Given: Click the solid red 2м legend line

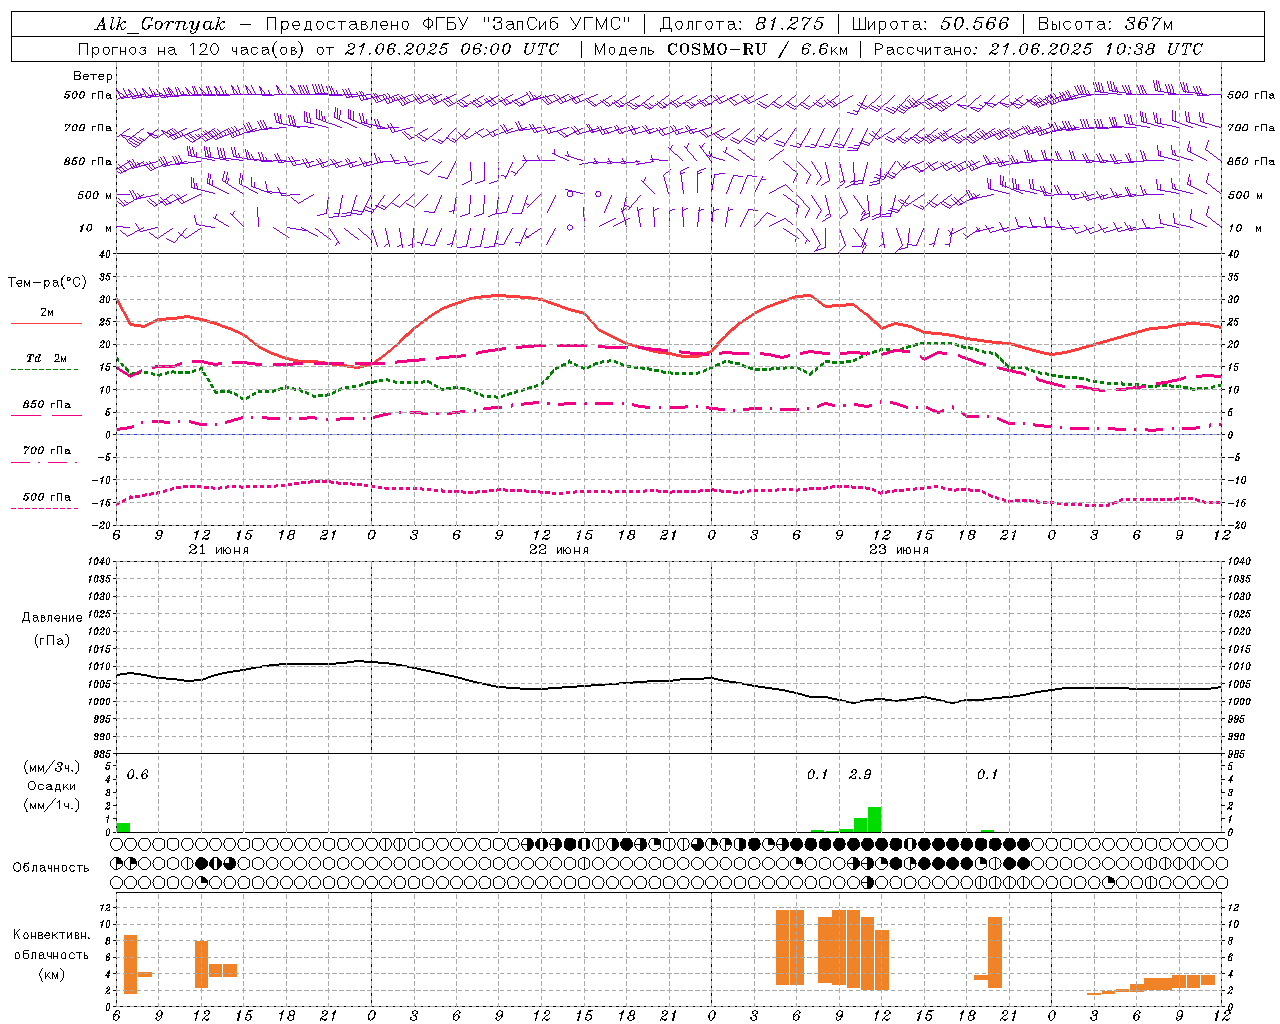Looking at the screenshot, I should pos(46,324).
